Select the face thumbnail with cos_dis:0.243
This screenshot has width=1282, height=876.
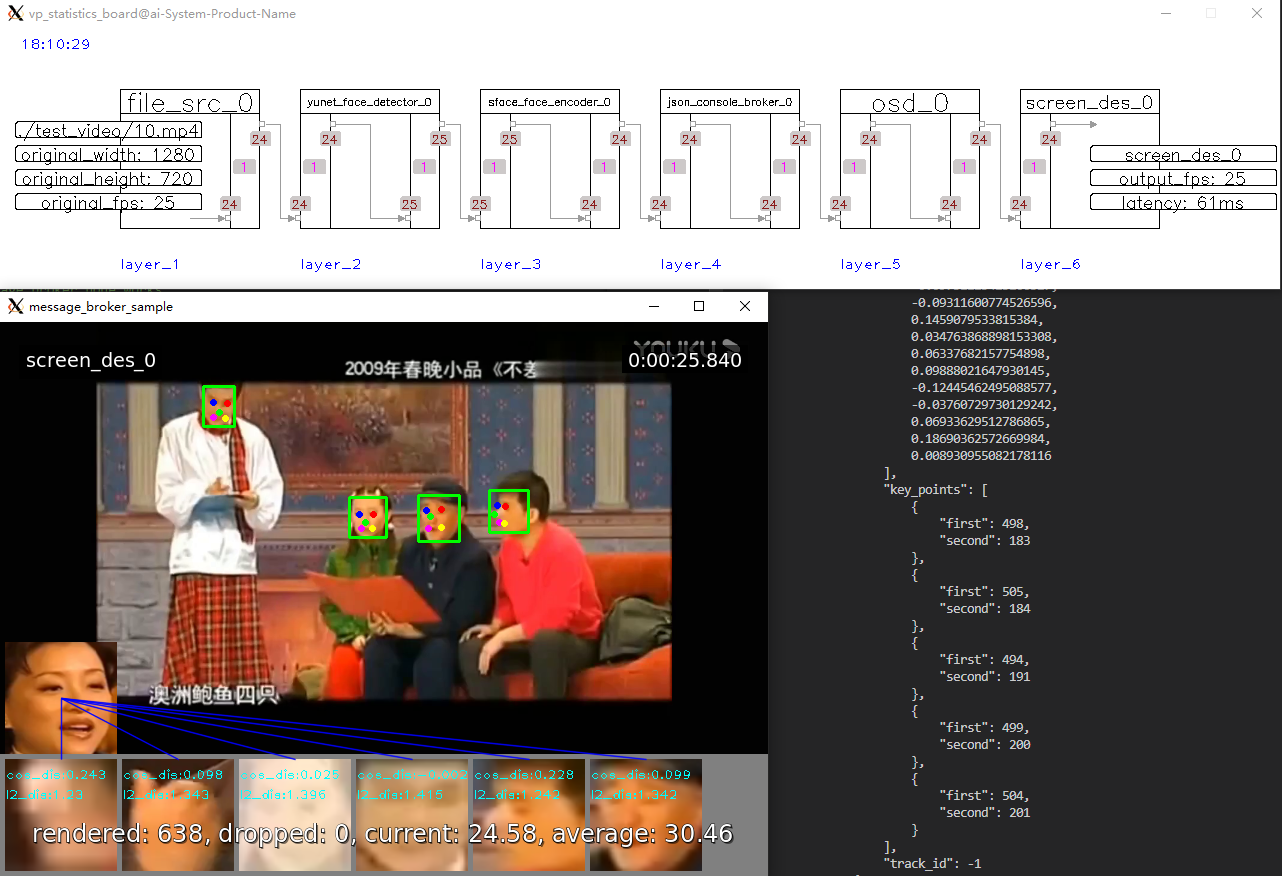pos(60,815)
